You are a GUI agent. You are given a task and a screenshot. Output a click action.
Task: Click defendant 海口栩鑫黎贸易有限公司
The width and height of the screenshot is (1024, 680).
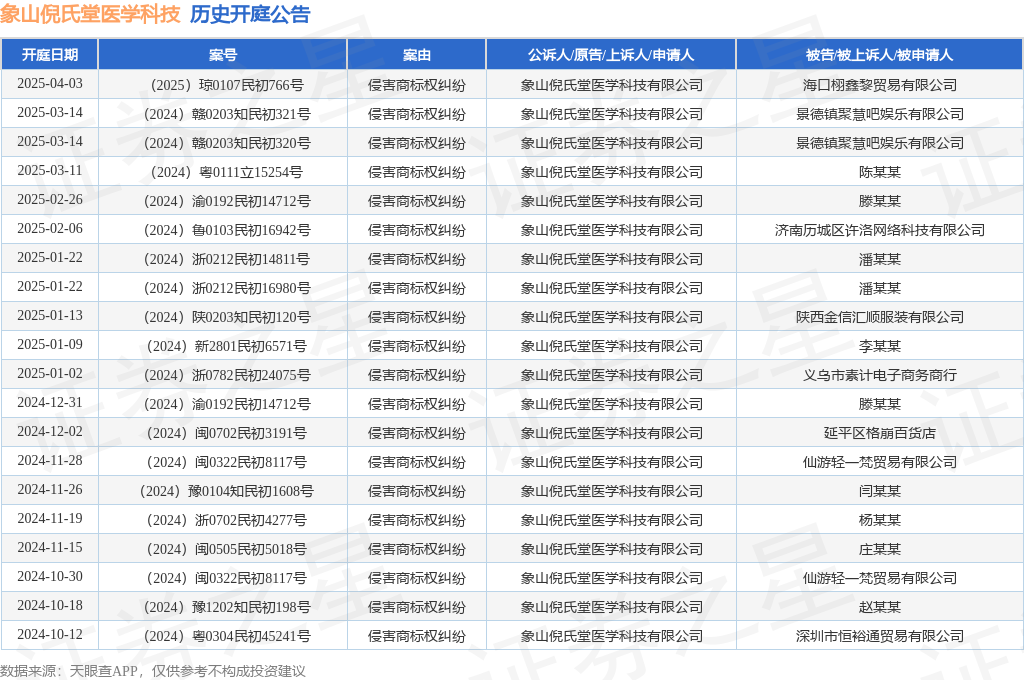(x=880, y=85)
